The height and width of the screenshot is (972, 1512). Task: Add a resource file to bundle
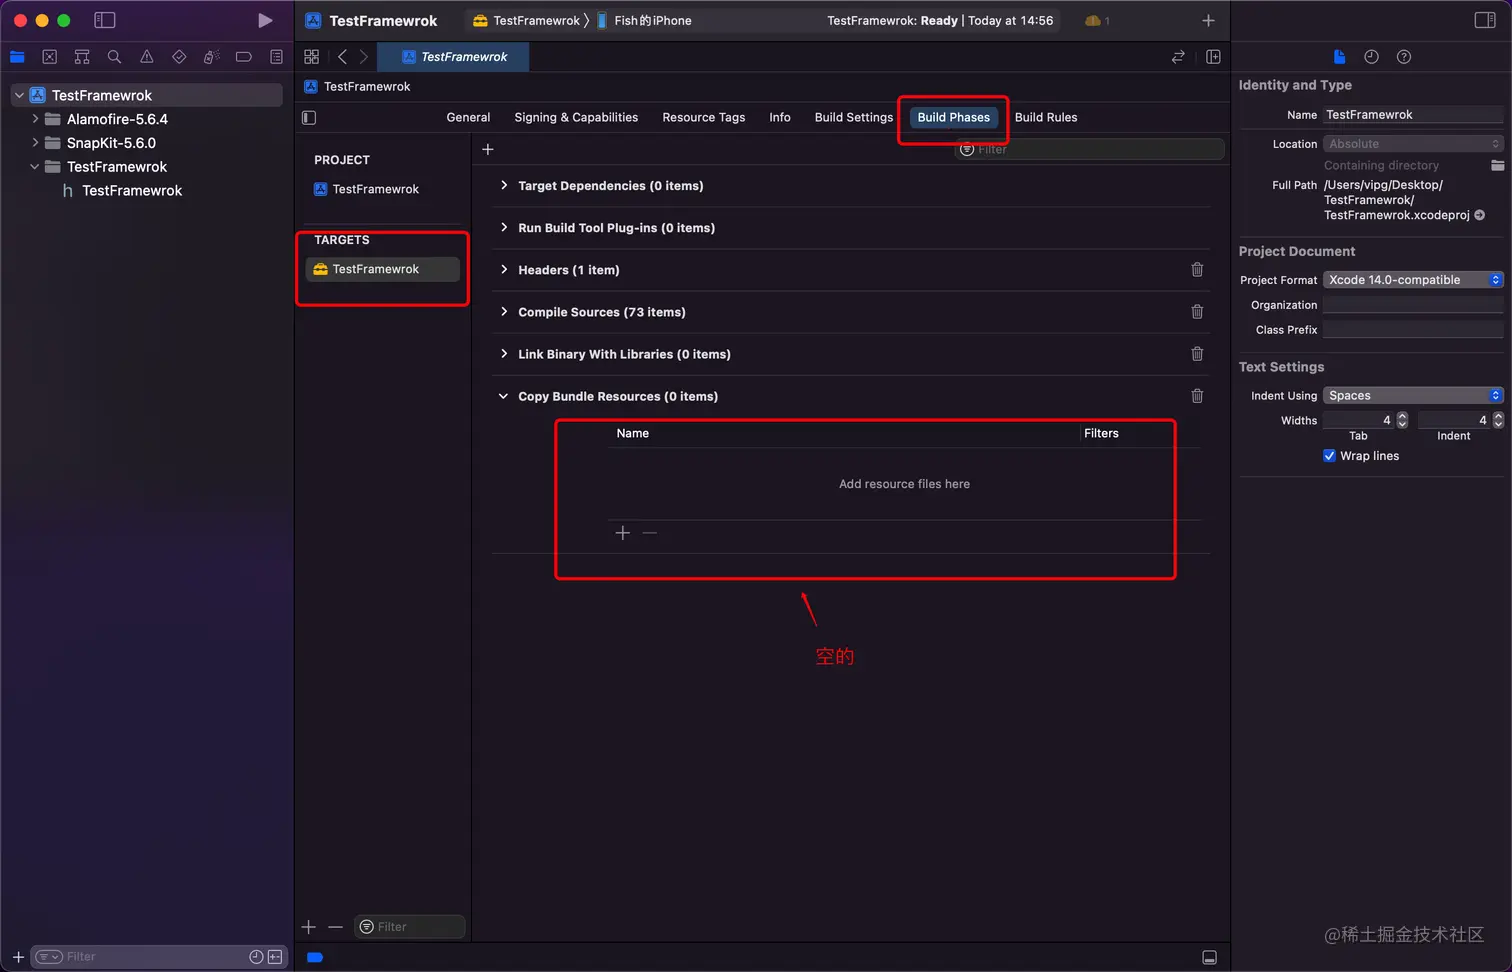pyautogui.click(x=623, y=533)
